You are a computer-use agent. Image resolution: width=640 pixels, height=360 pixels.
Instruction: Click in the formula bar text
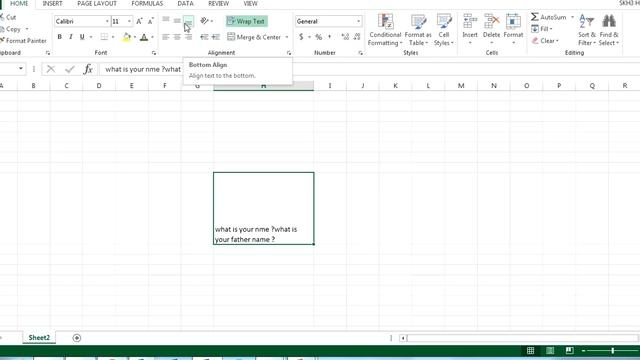[x=143, y=69]
